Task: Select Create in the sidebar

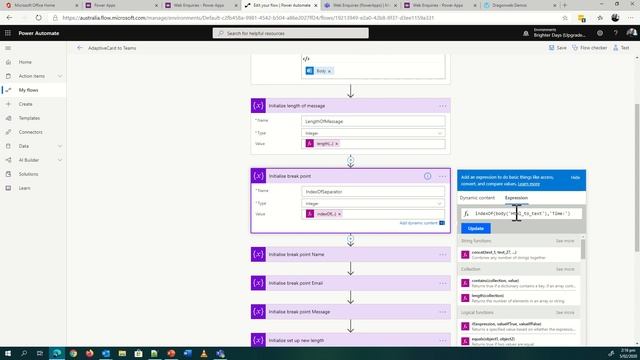Action: 25,104
